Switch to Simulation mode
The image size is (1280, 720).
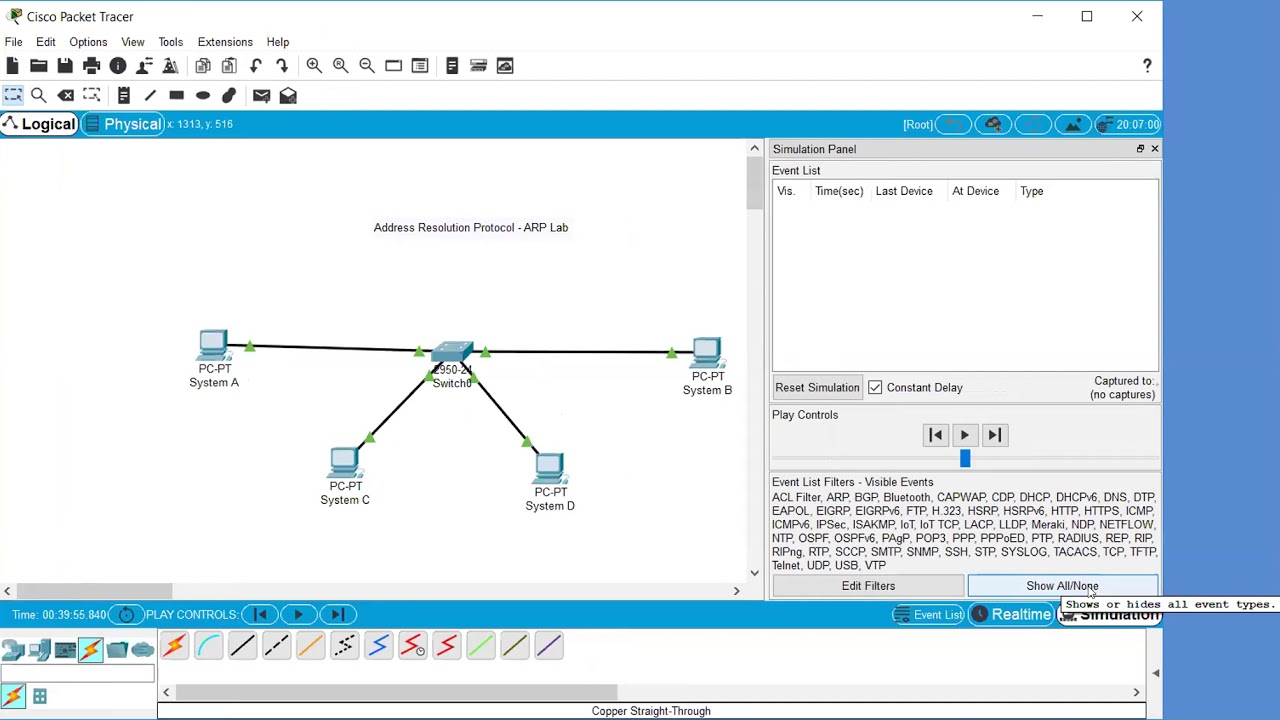[x=1109, y=615]
